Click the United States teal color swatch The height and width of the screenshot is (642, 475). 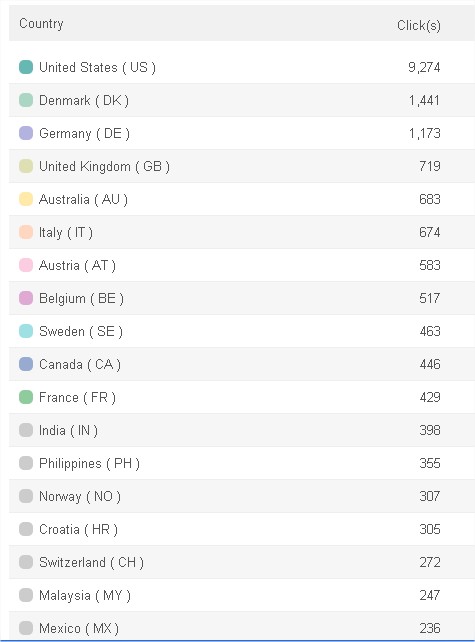(26, 67)
